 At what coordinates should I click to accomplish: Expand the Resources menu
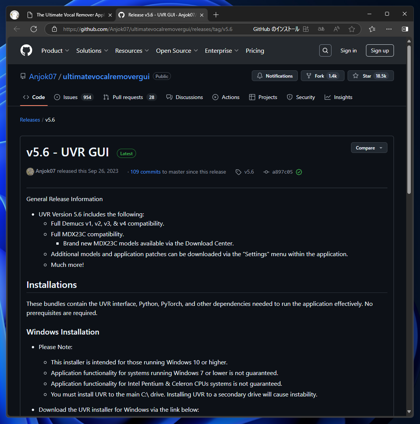click(132, 51)
